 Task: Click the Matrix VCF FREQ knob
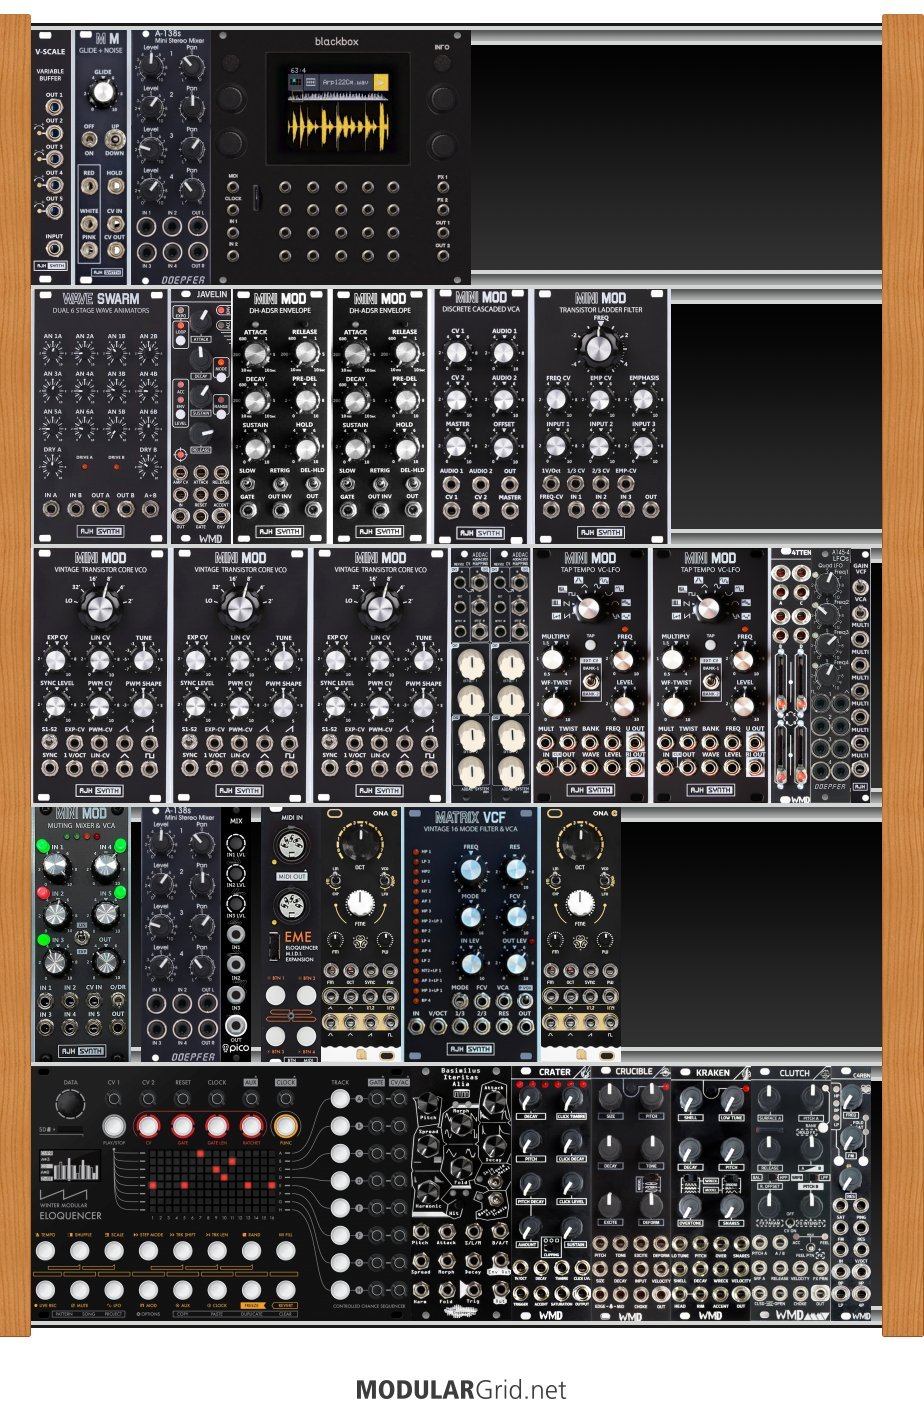[471, 870]
